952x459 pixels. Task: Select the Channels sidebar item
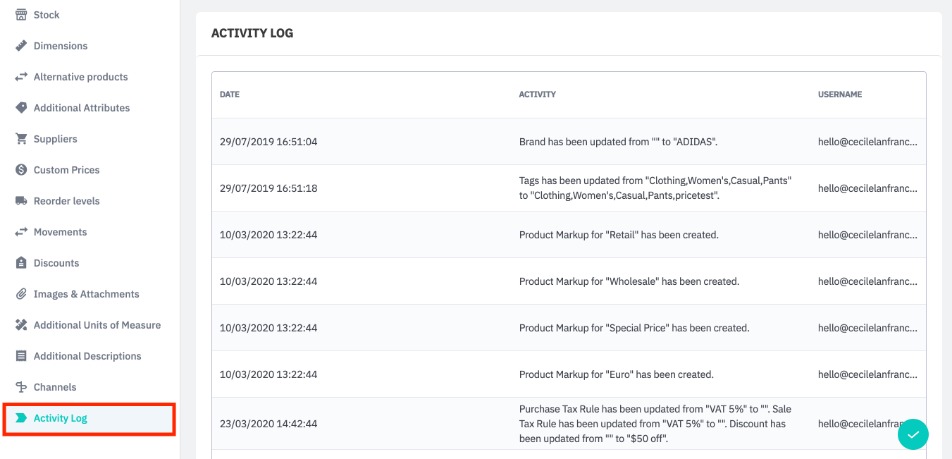[x=54, y=387]
